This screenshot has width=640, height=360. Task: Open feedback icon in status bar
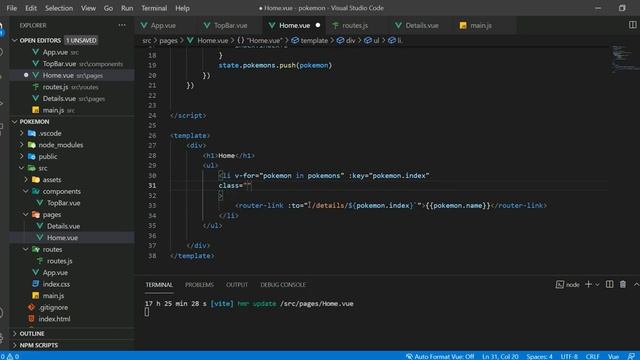click(x=631, y=356)
